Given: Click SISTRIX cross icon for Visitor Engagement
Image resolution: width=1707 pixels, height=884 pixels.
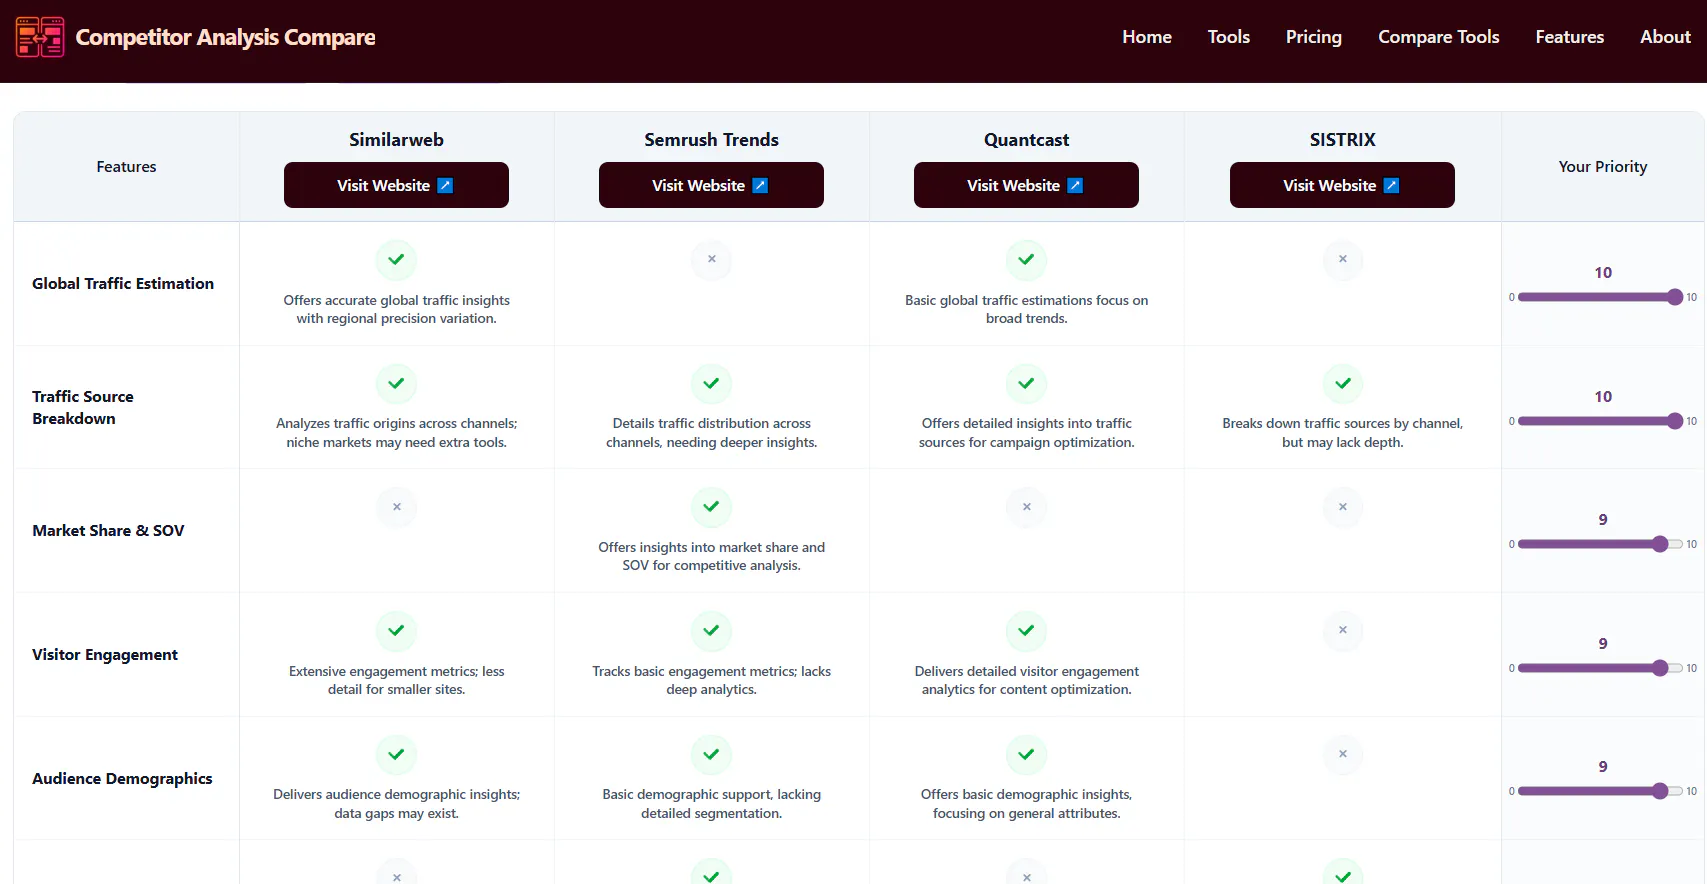Looking at the screenshot, I should 1343,631.
